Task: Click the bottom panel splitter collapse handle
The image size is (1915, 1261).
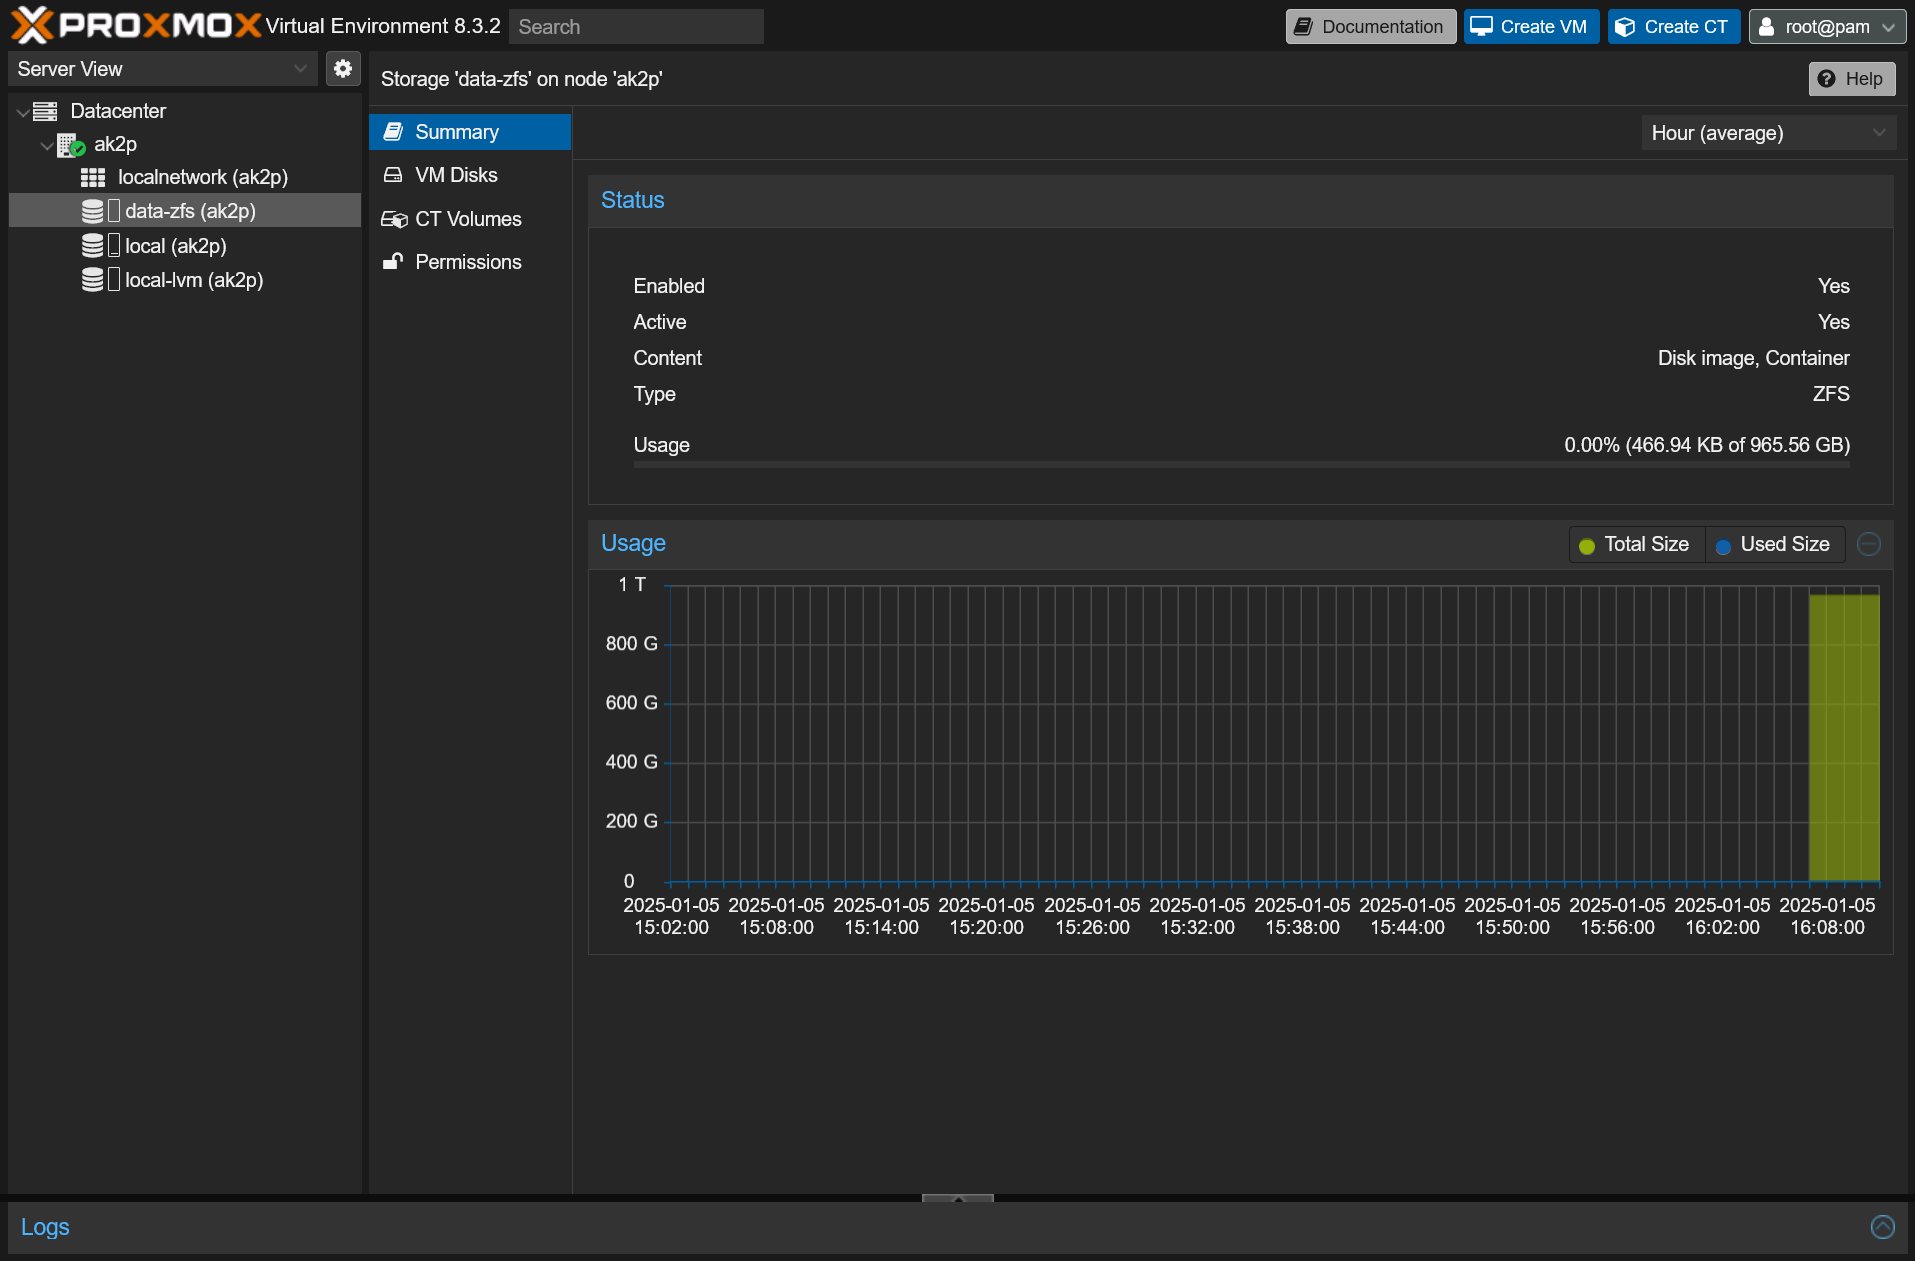Action: tap(958, 1198)
